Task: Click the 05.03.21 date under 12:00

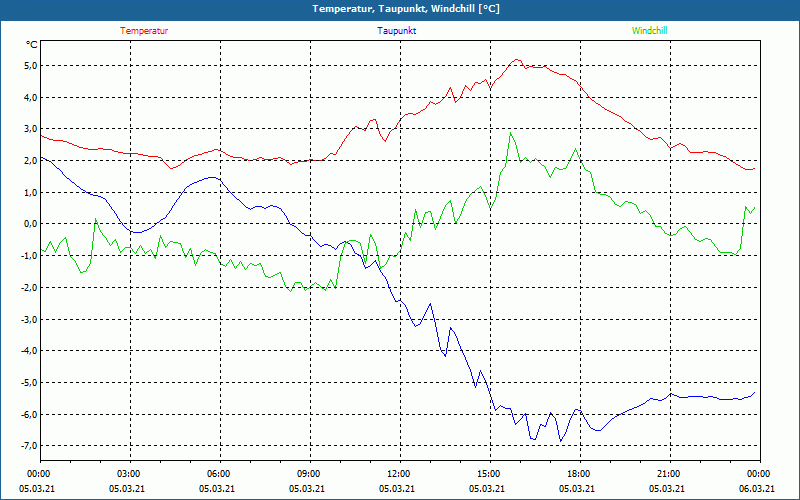Action: [396, 488]
